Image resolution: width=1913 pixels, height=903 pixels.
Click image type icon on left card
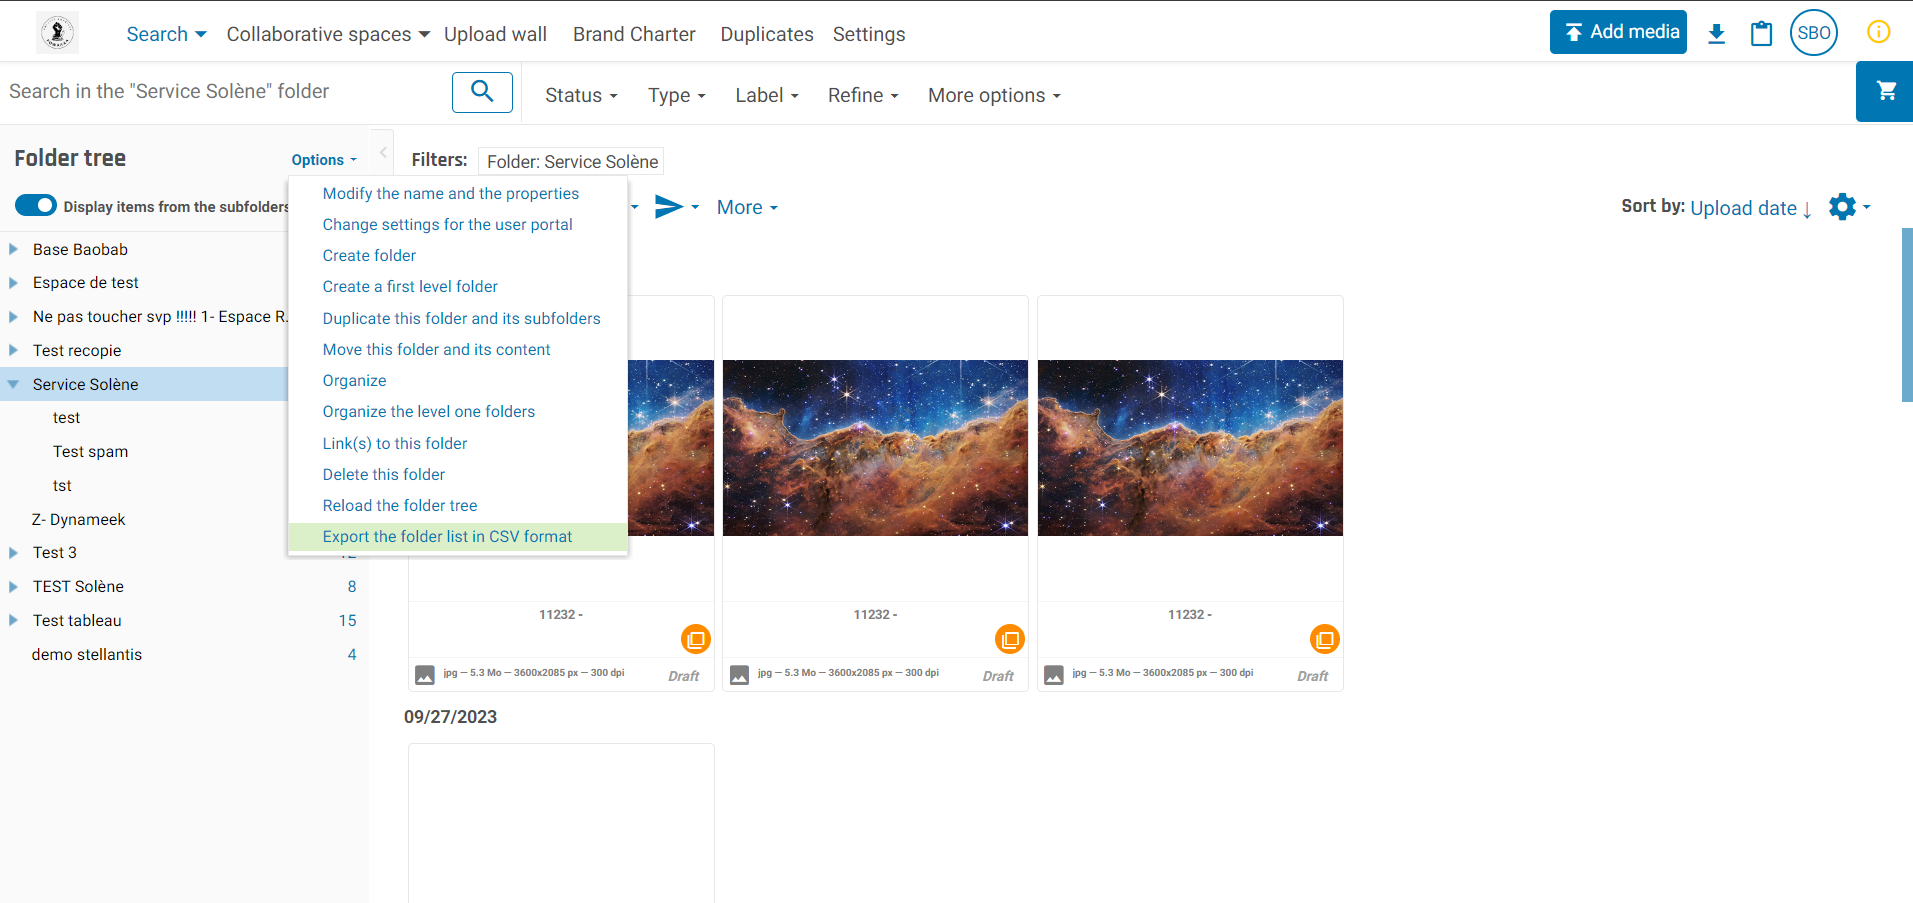[425, 675]
